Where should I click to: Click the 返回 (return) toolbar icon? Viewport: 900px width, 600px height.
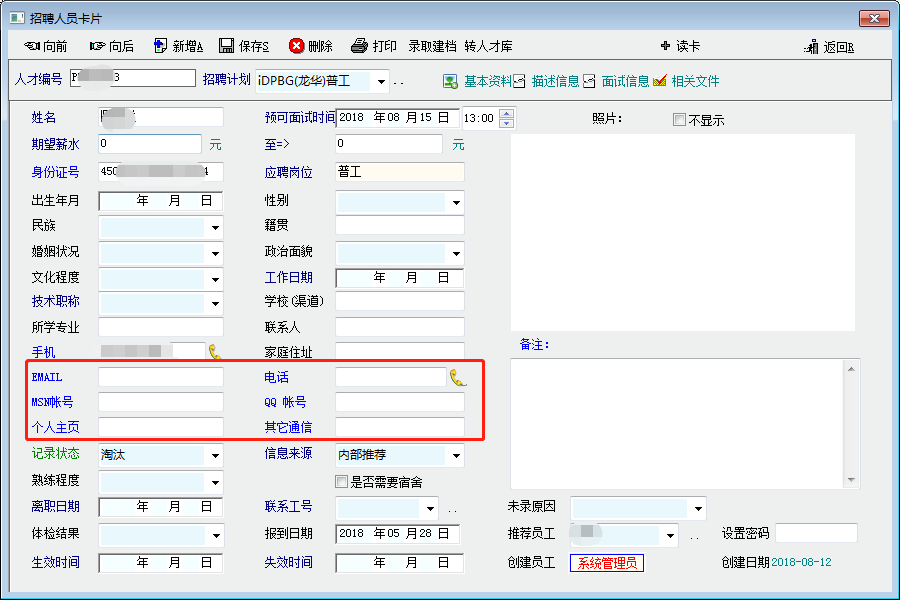point(812,47)
